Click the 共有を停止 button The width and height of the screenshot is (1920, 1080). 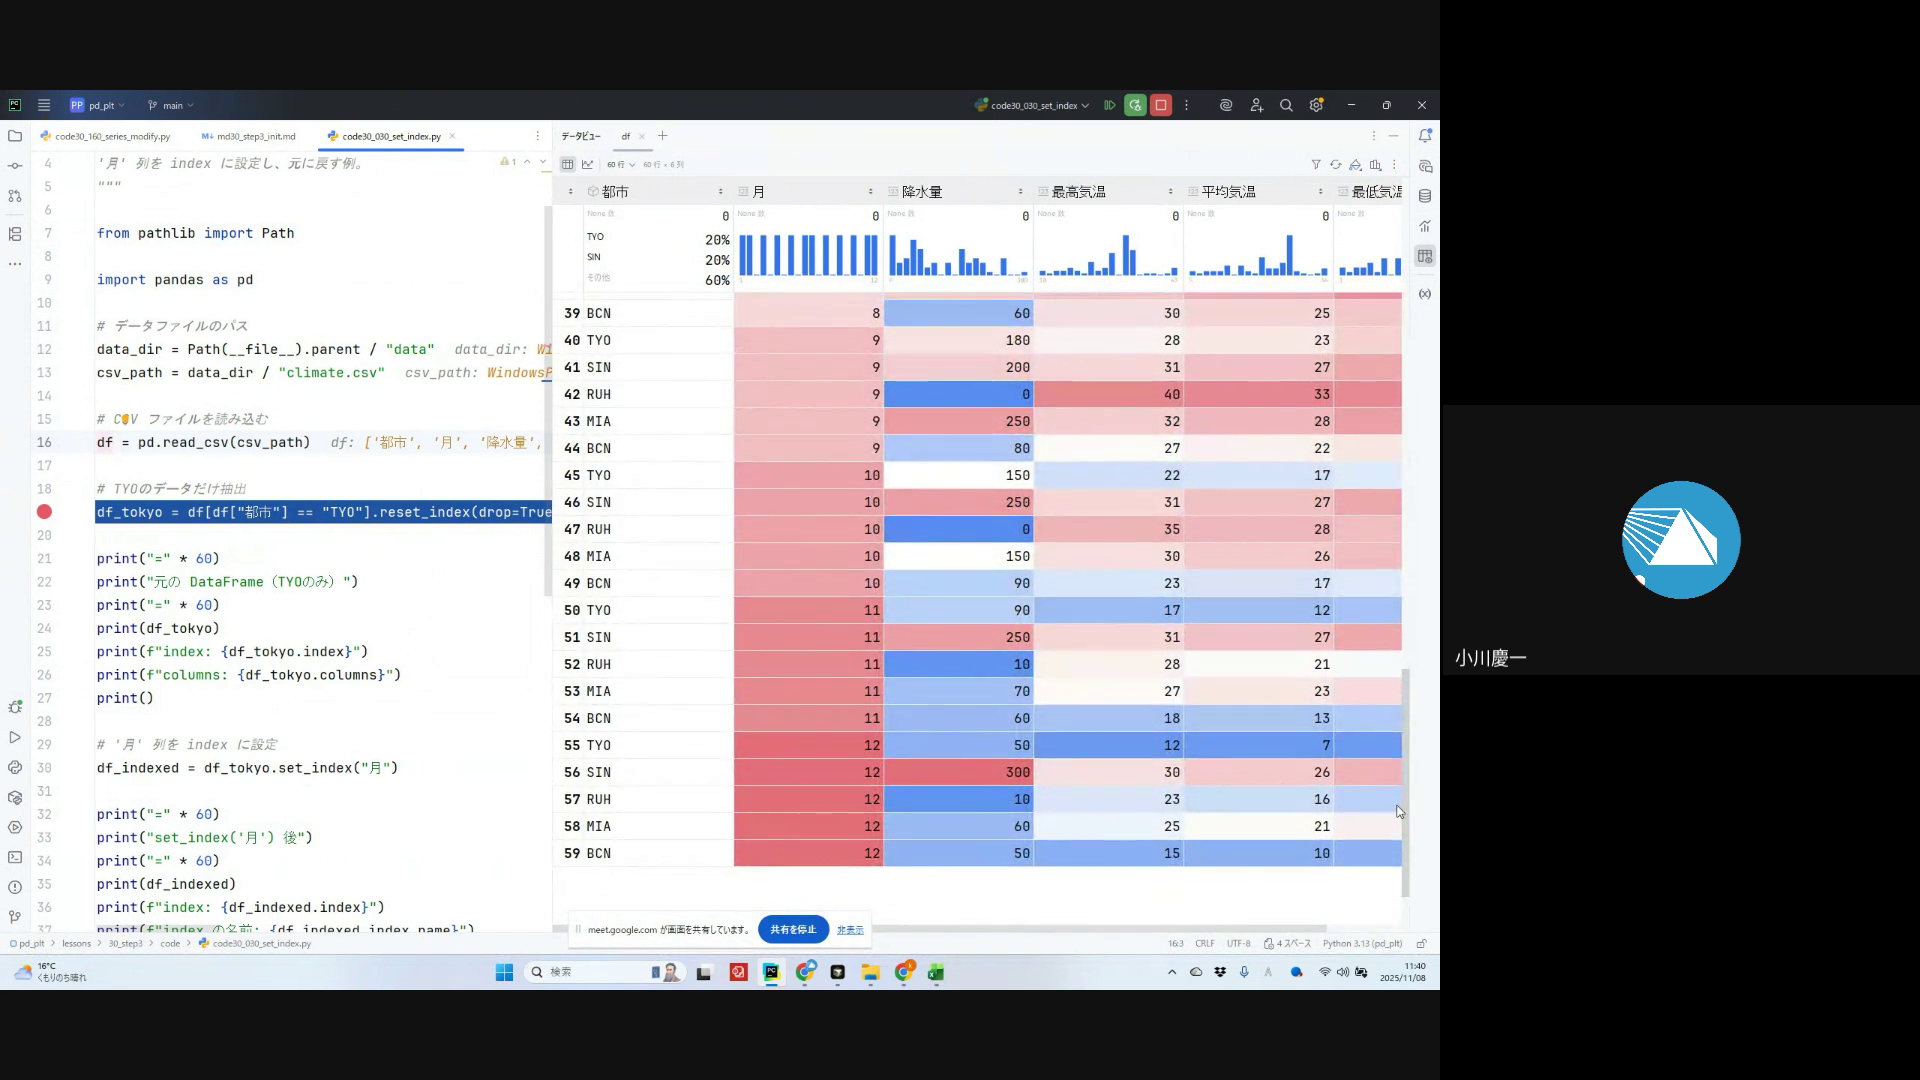(793, 929)
